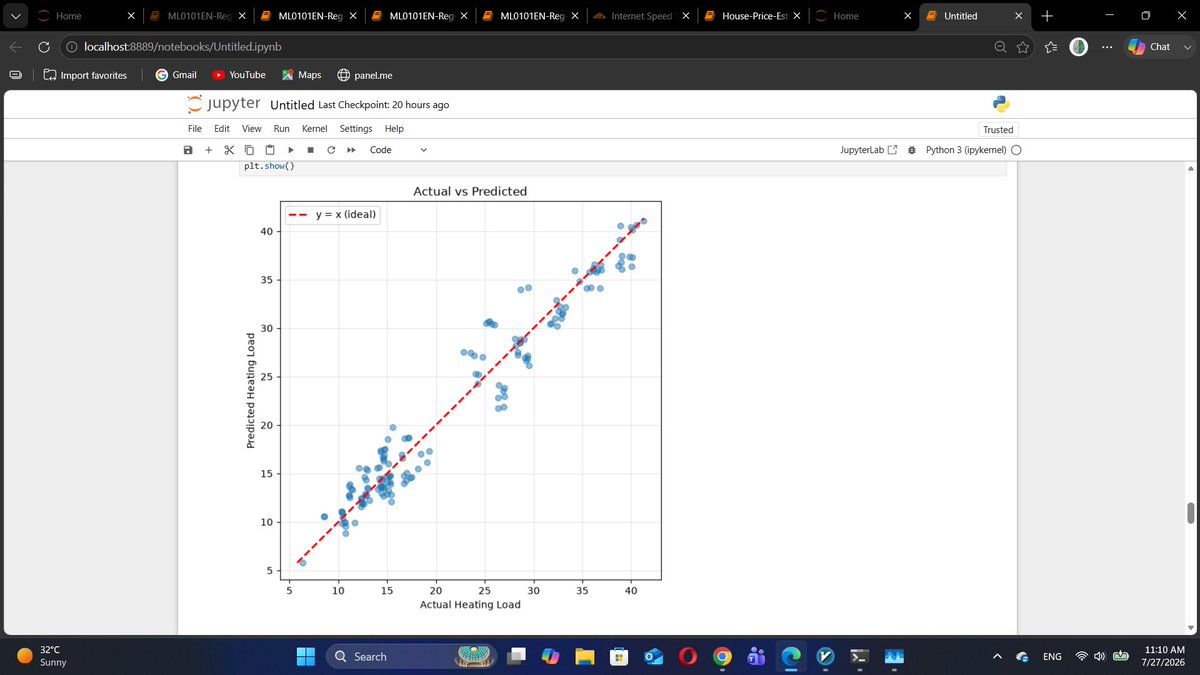Open the browser Settings and more menu
This screenshot has height=675, width=1200.
[1106, 47]
